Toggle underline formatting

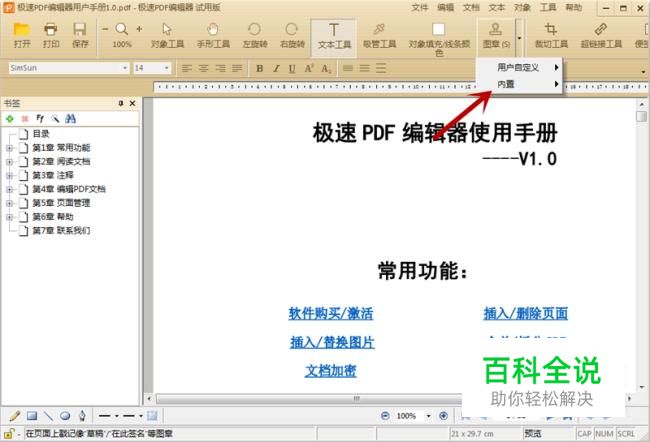pyautogui.click(x=292, y=68)
